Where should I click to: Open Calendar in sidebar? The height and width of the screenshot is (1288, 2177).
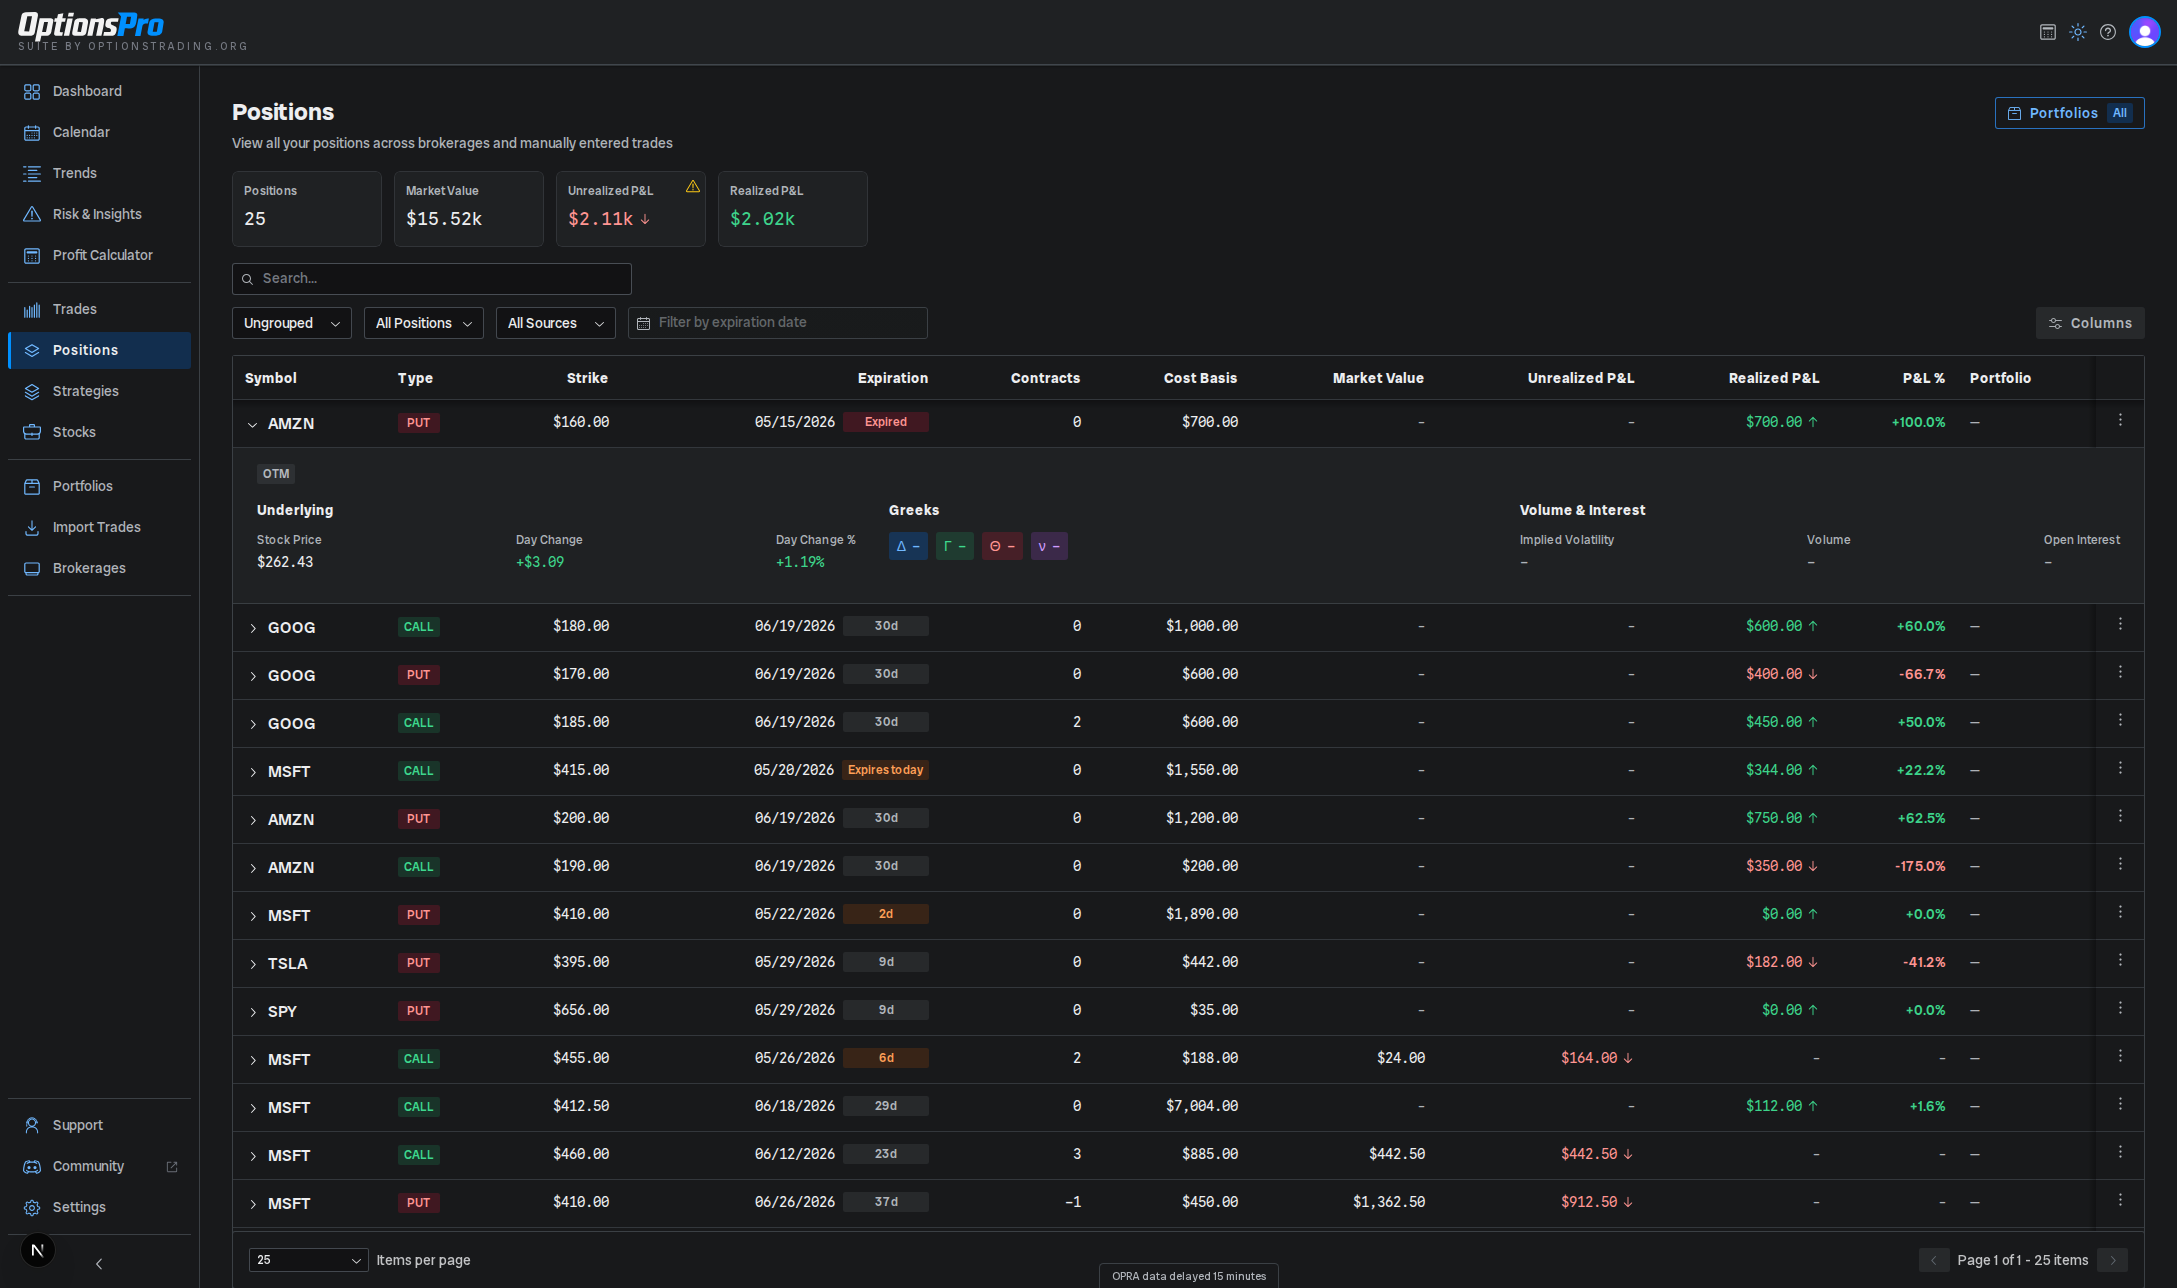tap(99, 132)
